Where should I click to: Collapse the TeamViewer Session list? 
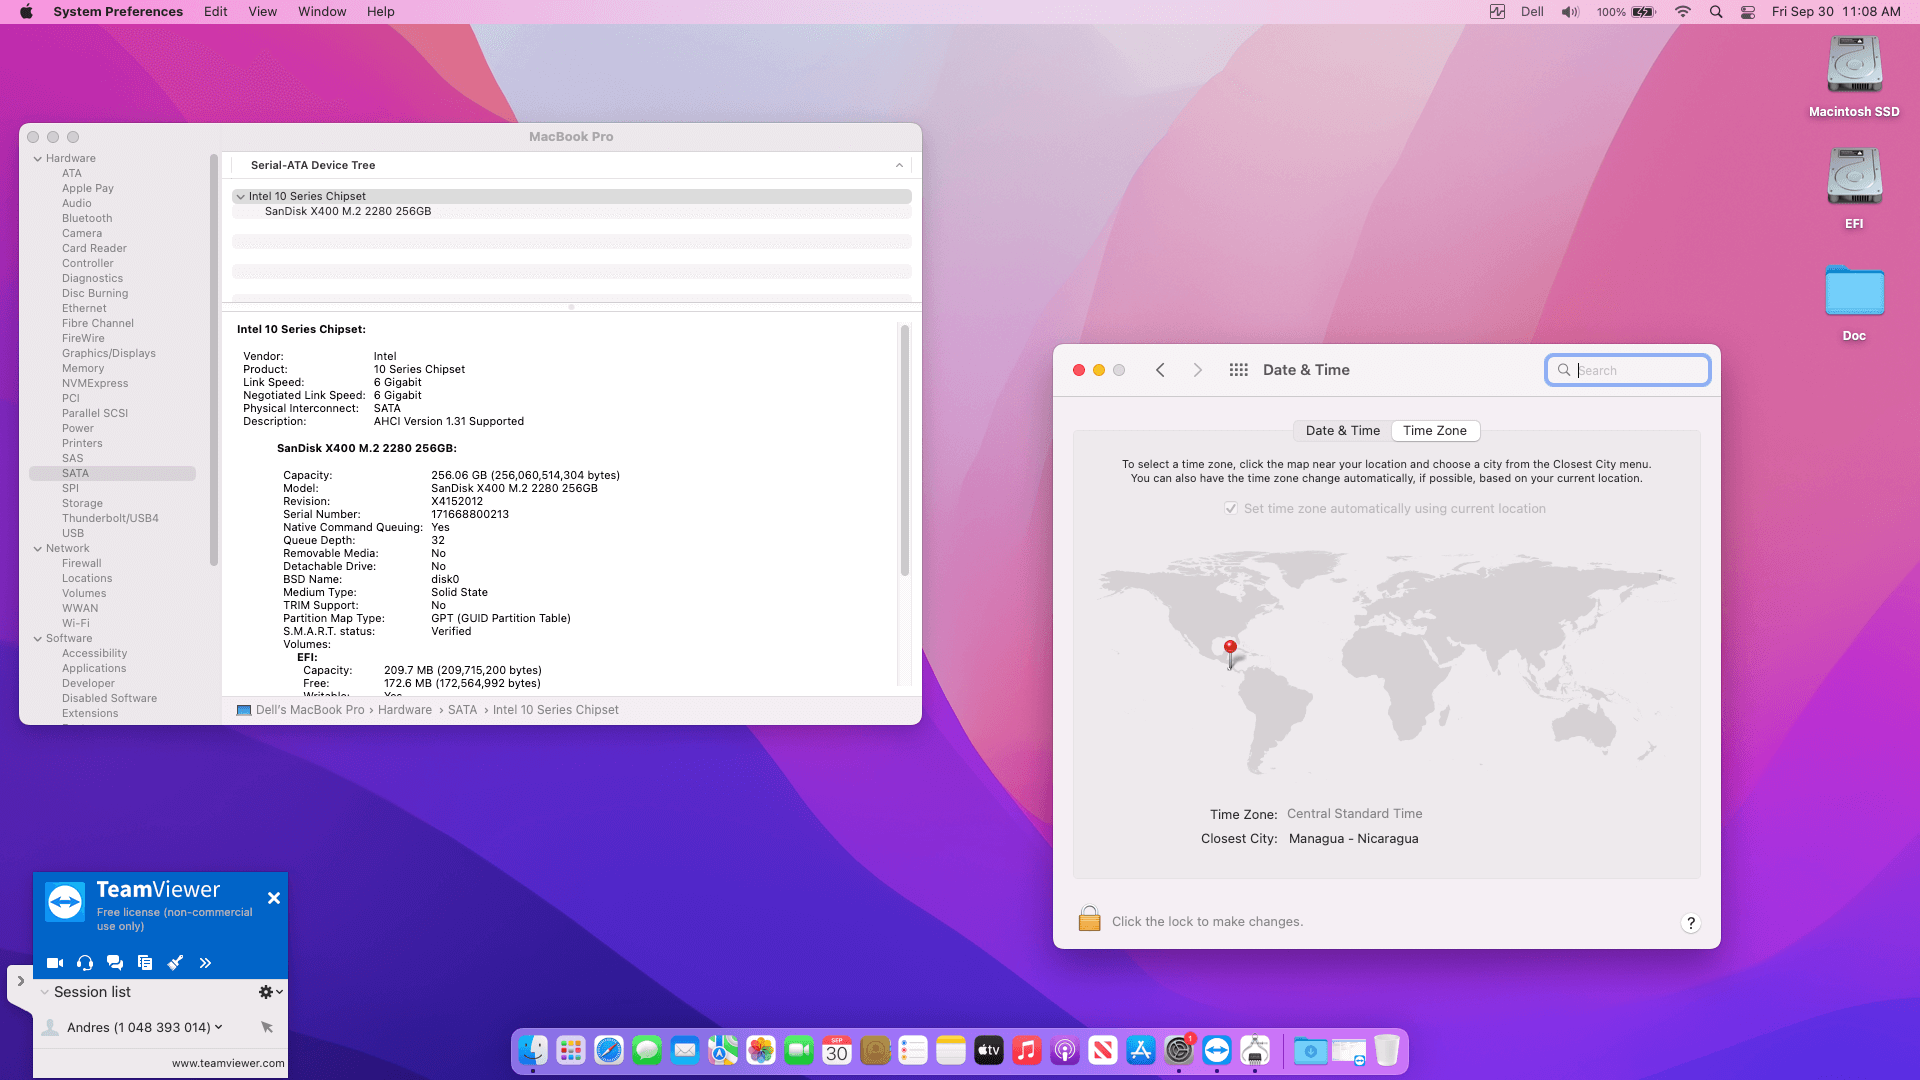coord(45,992)
